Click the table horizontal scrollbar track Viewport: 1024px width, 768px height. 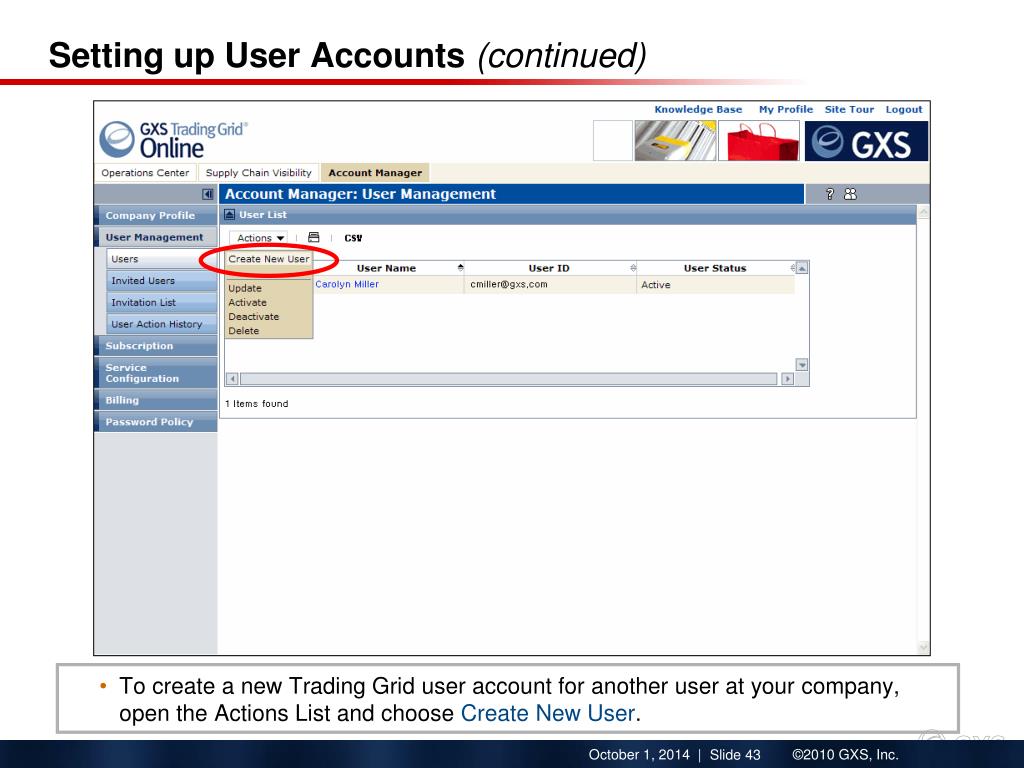[509, 379]
